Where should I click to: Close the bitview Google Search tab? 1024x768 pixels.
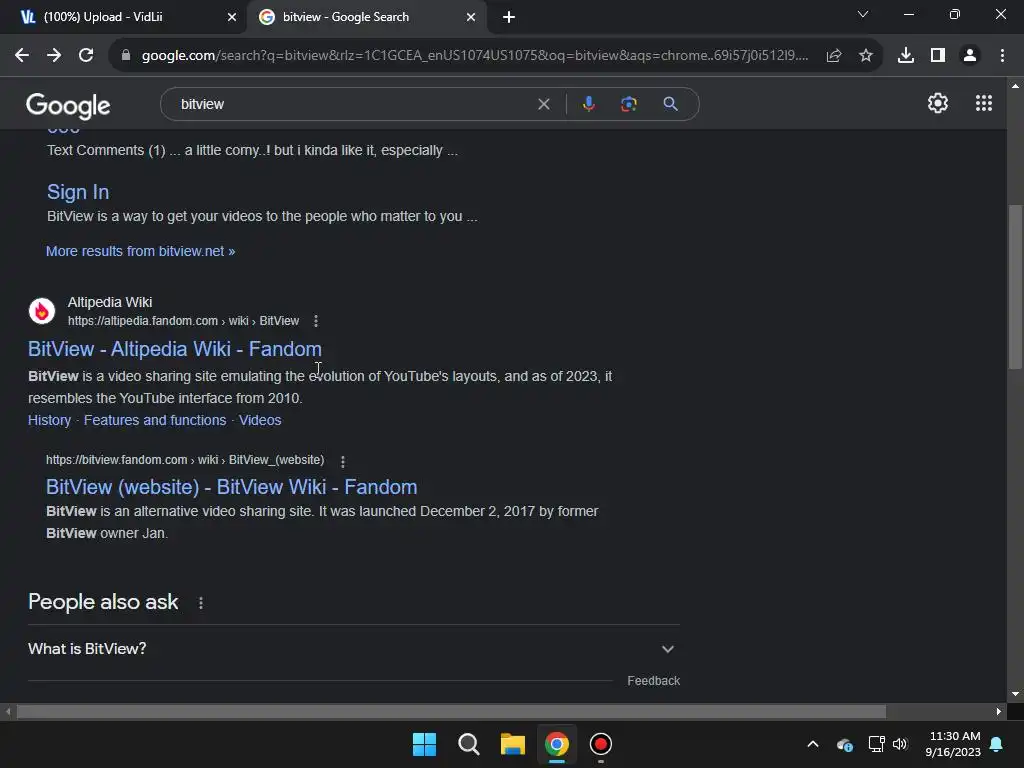471,17
